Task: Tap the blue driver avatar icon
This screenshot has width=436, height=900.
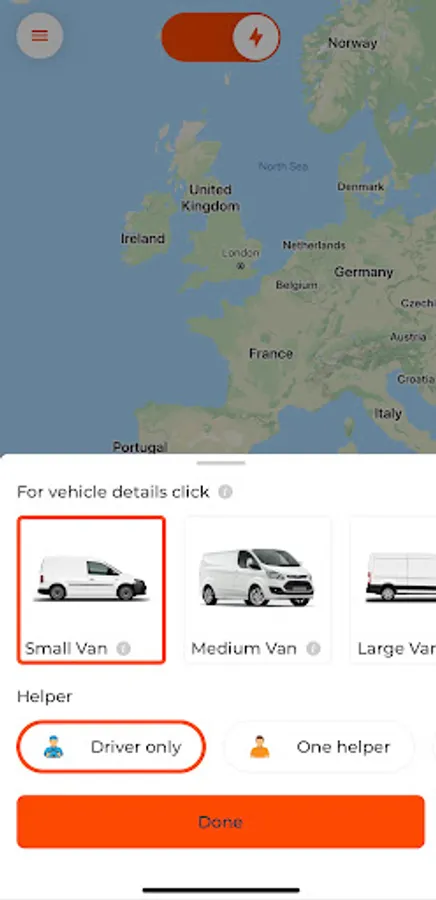Action: click(x=53, y=747)
